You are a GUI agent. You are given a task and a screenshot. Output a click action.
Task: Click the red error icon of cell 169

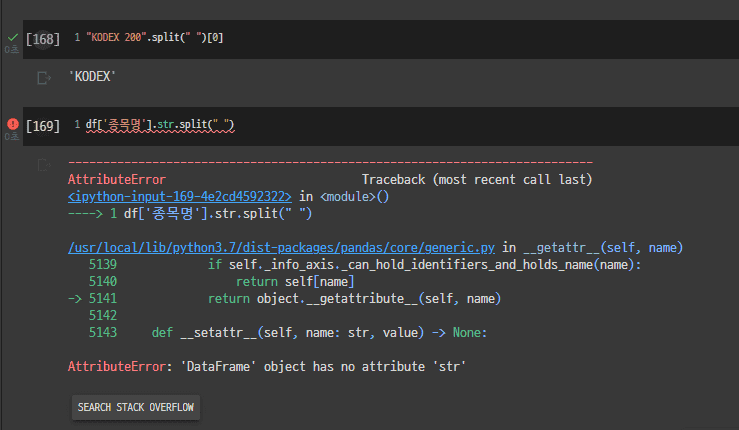coord(13,124)
